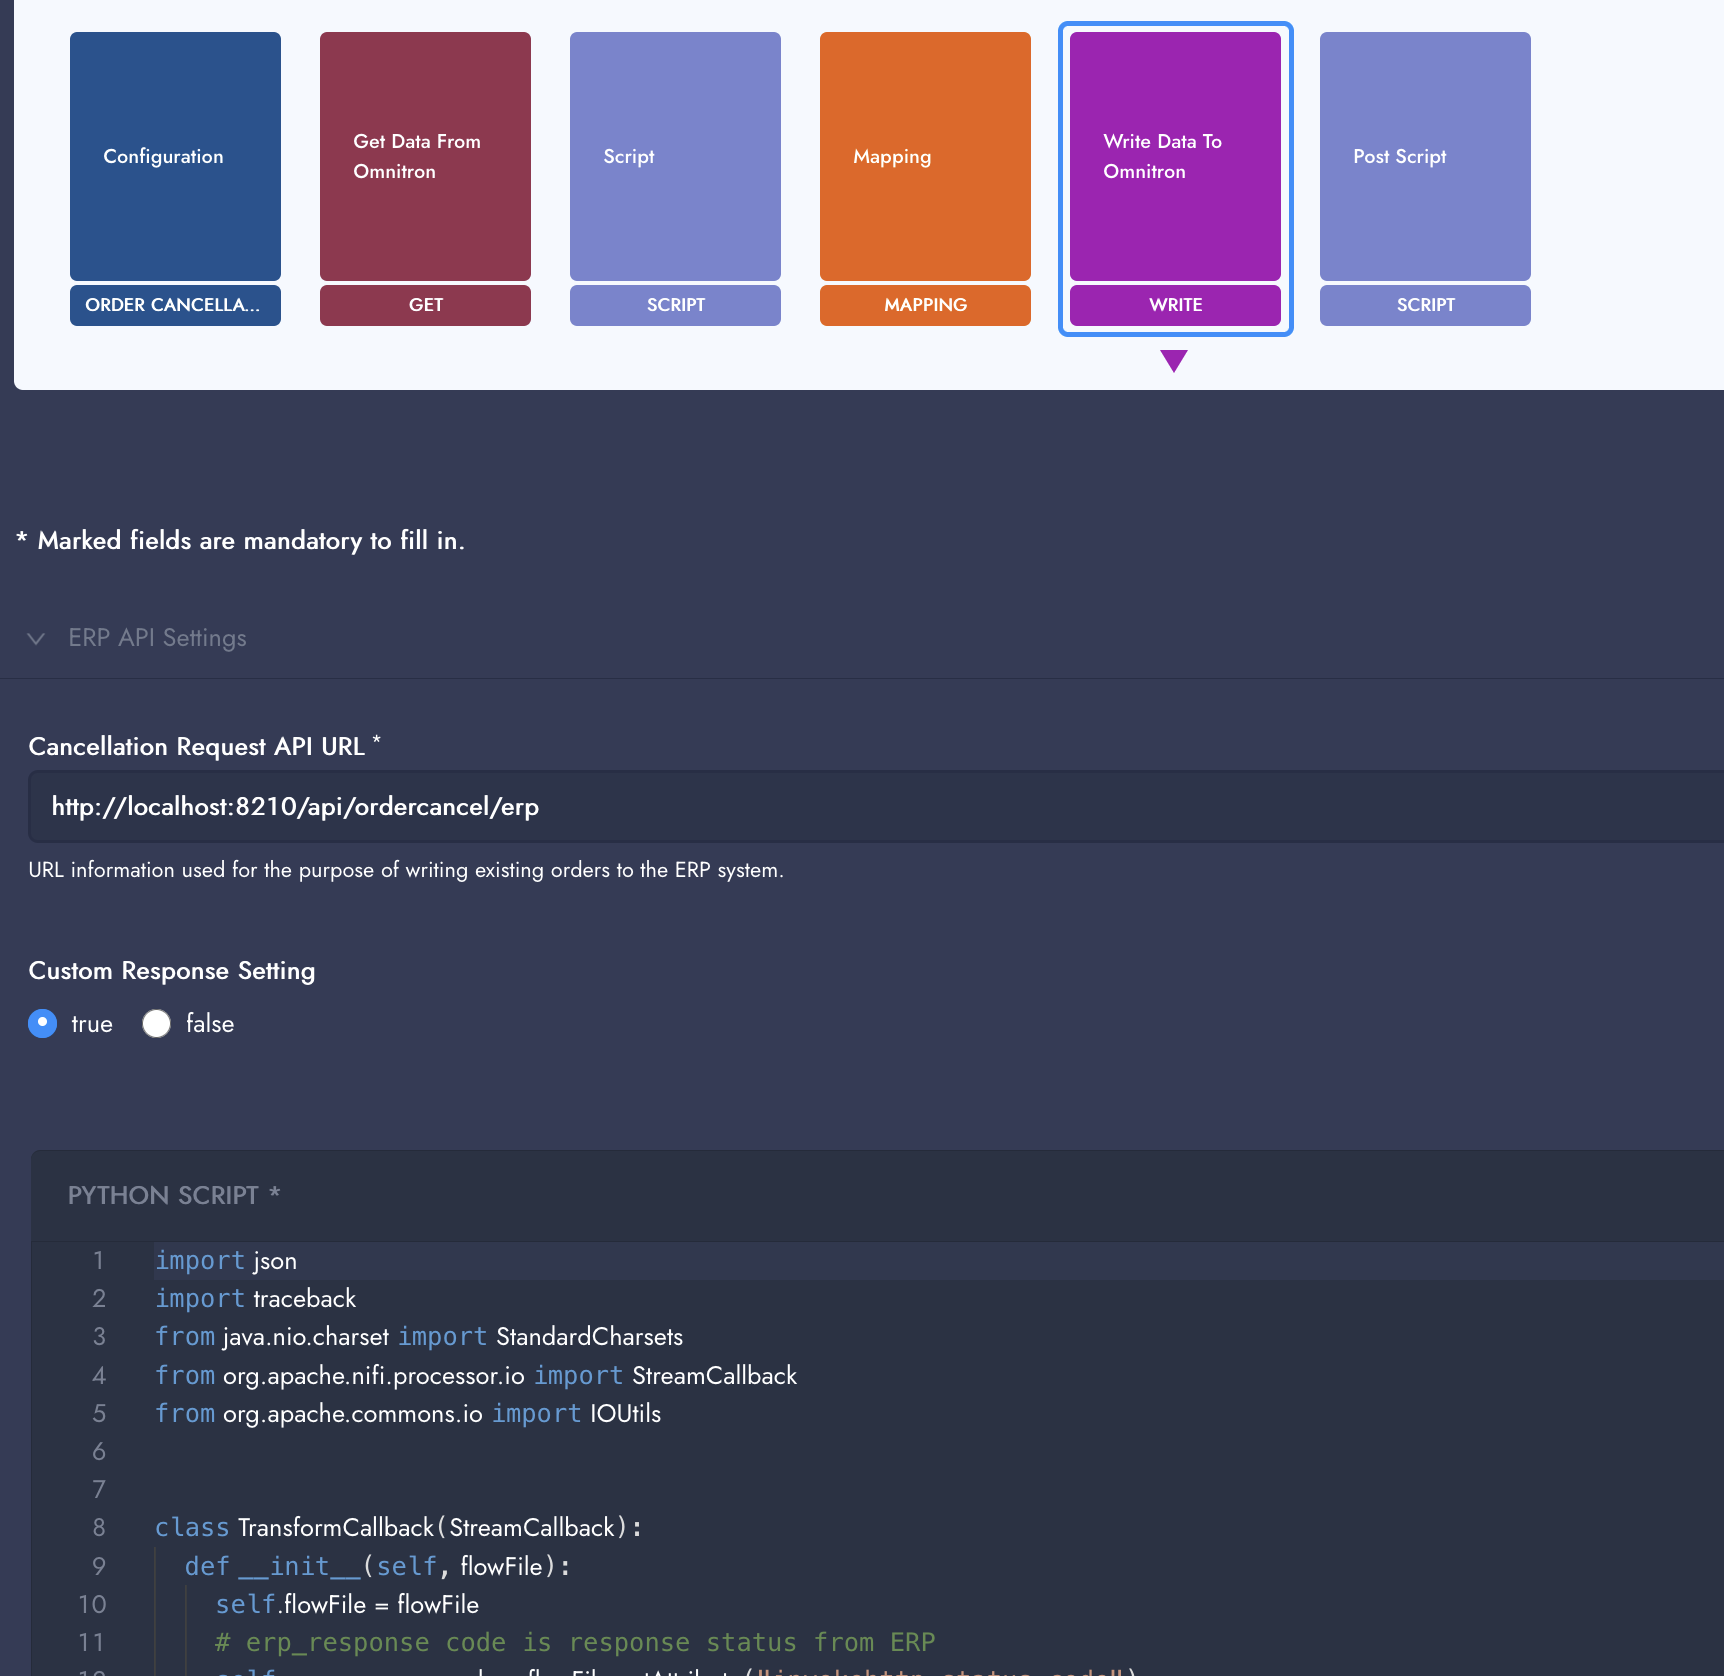Click the class TransformCallback line in editor
1724x1676 pixels.
398,1528
